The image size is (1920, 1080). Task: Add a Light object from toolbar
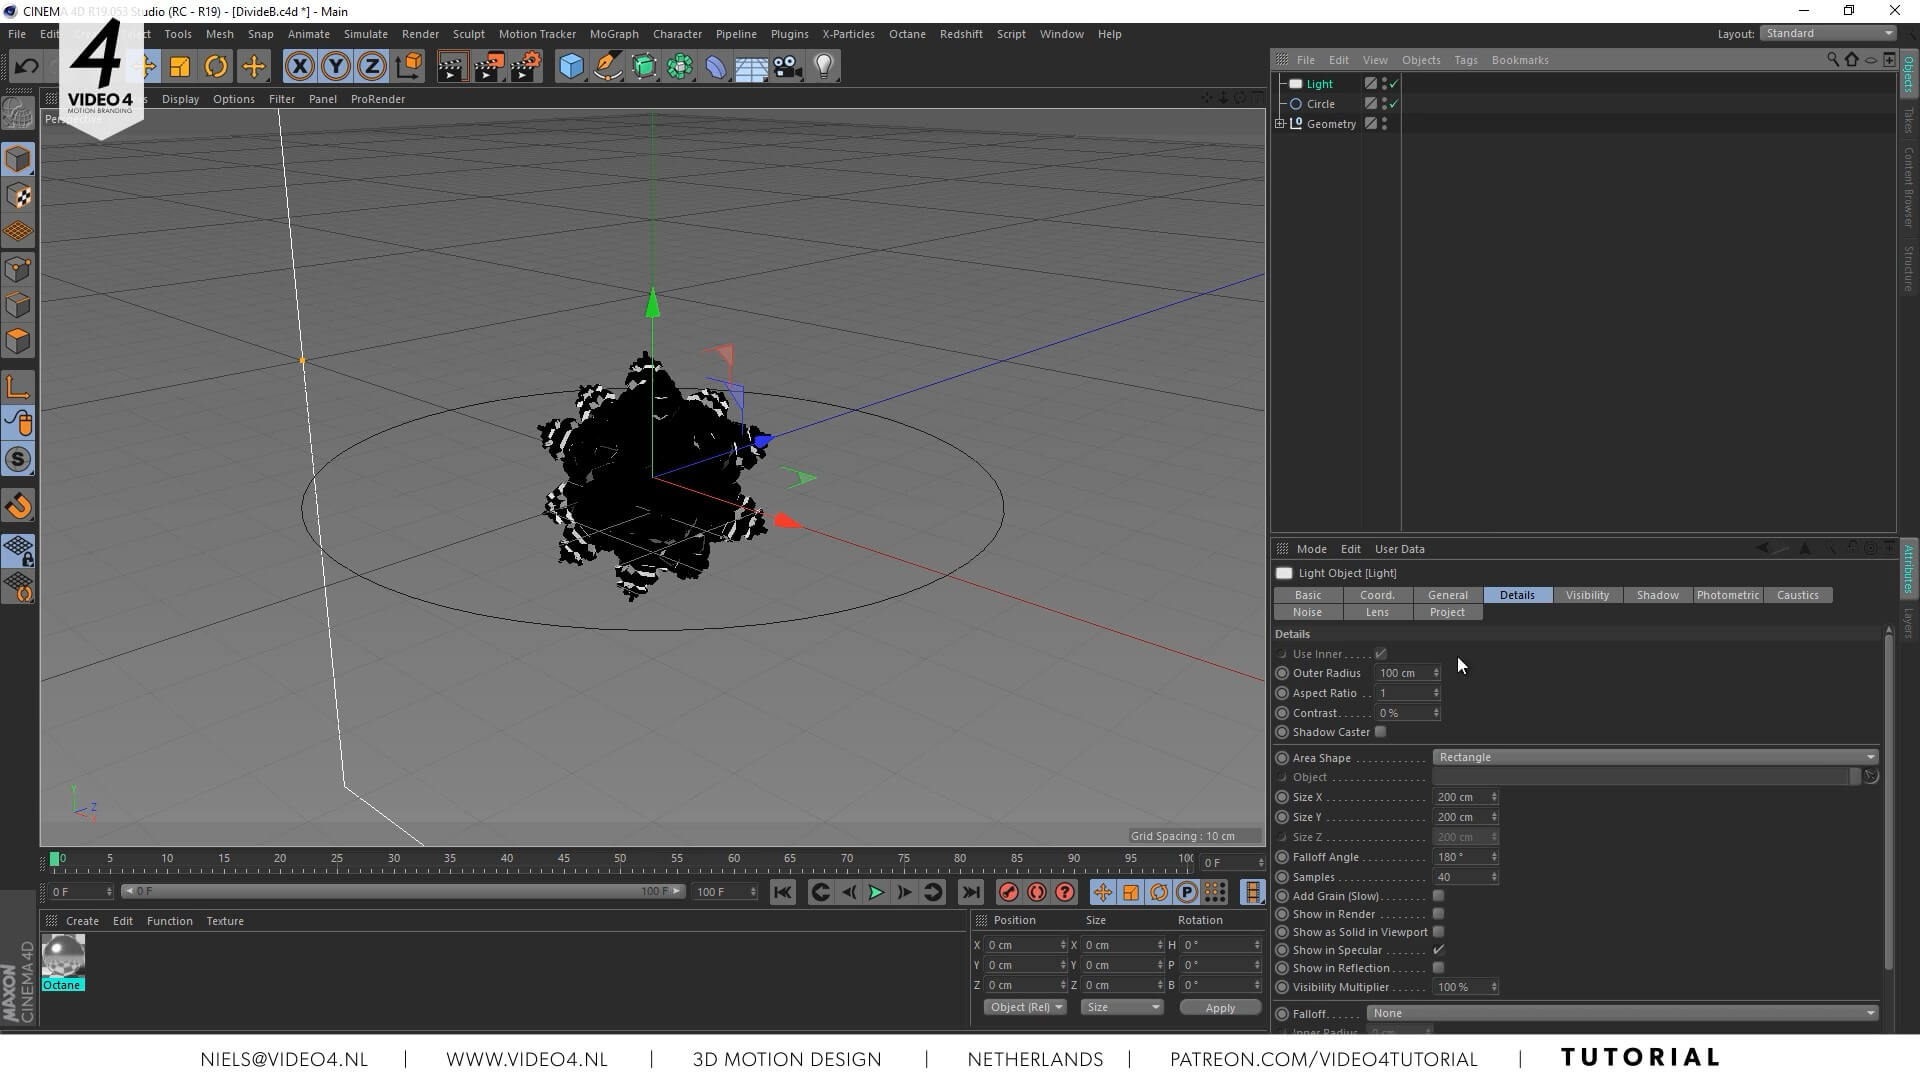pos(823,67)
